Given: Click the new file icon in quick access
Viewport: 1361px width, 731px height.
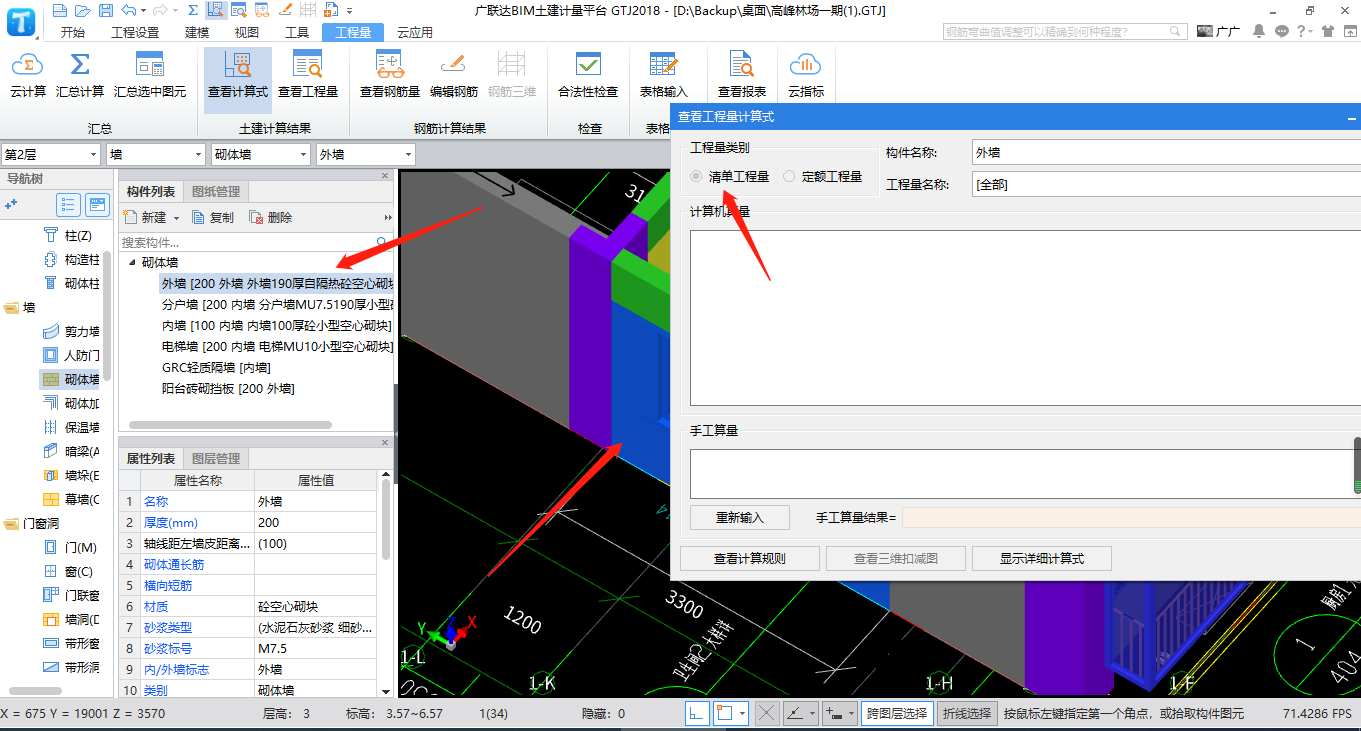Looking at the screenshot, I should (60, 10).
